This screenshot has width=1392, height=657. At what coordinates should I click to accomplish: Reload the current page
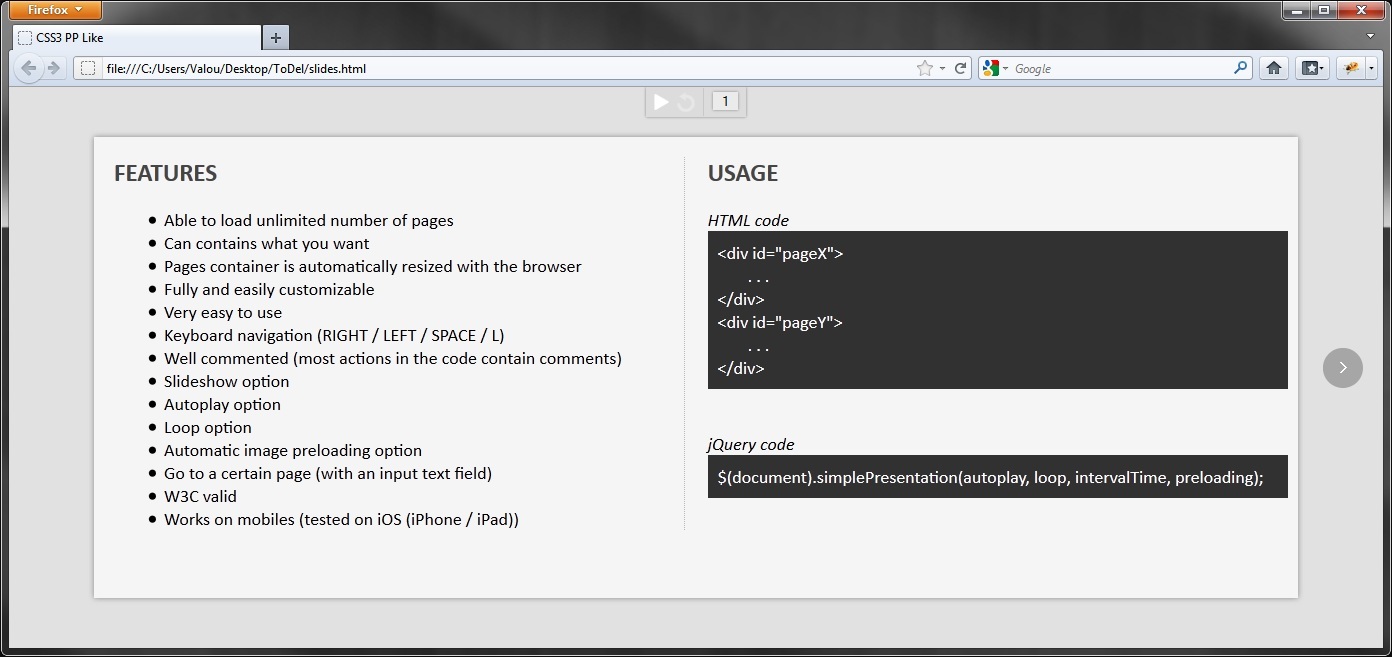[960, 68]
